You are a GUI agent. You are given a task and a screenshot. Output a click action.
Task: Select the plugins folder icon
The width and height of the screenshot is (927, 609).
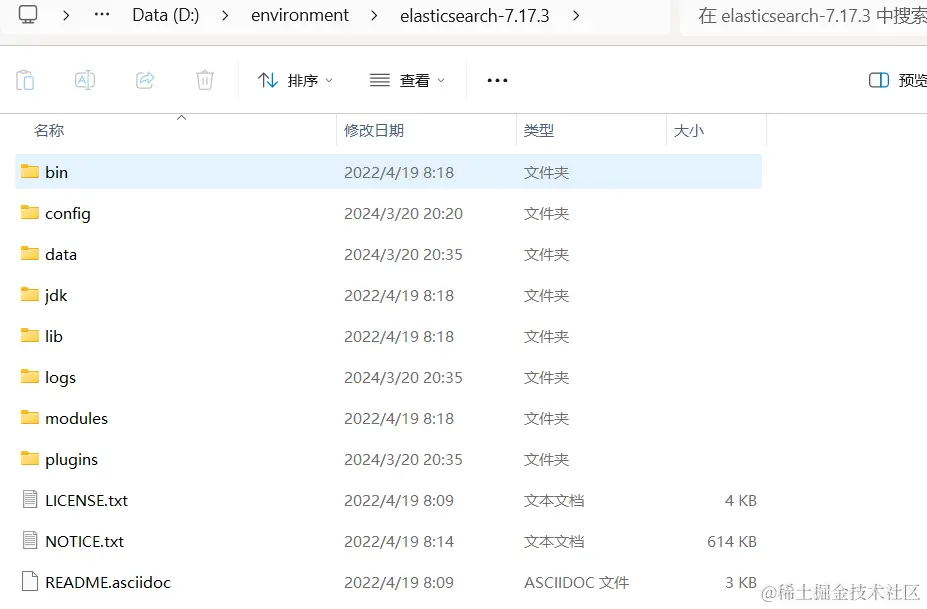[x=30, y=459]
